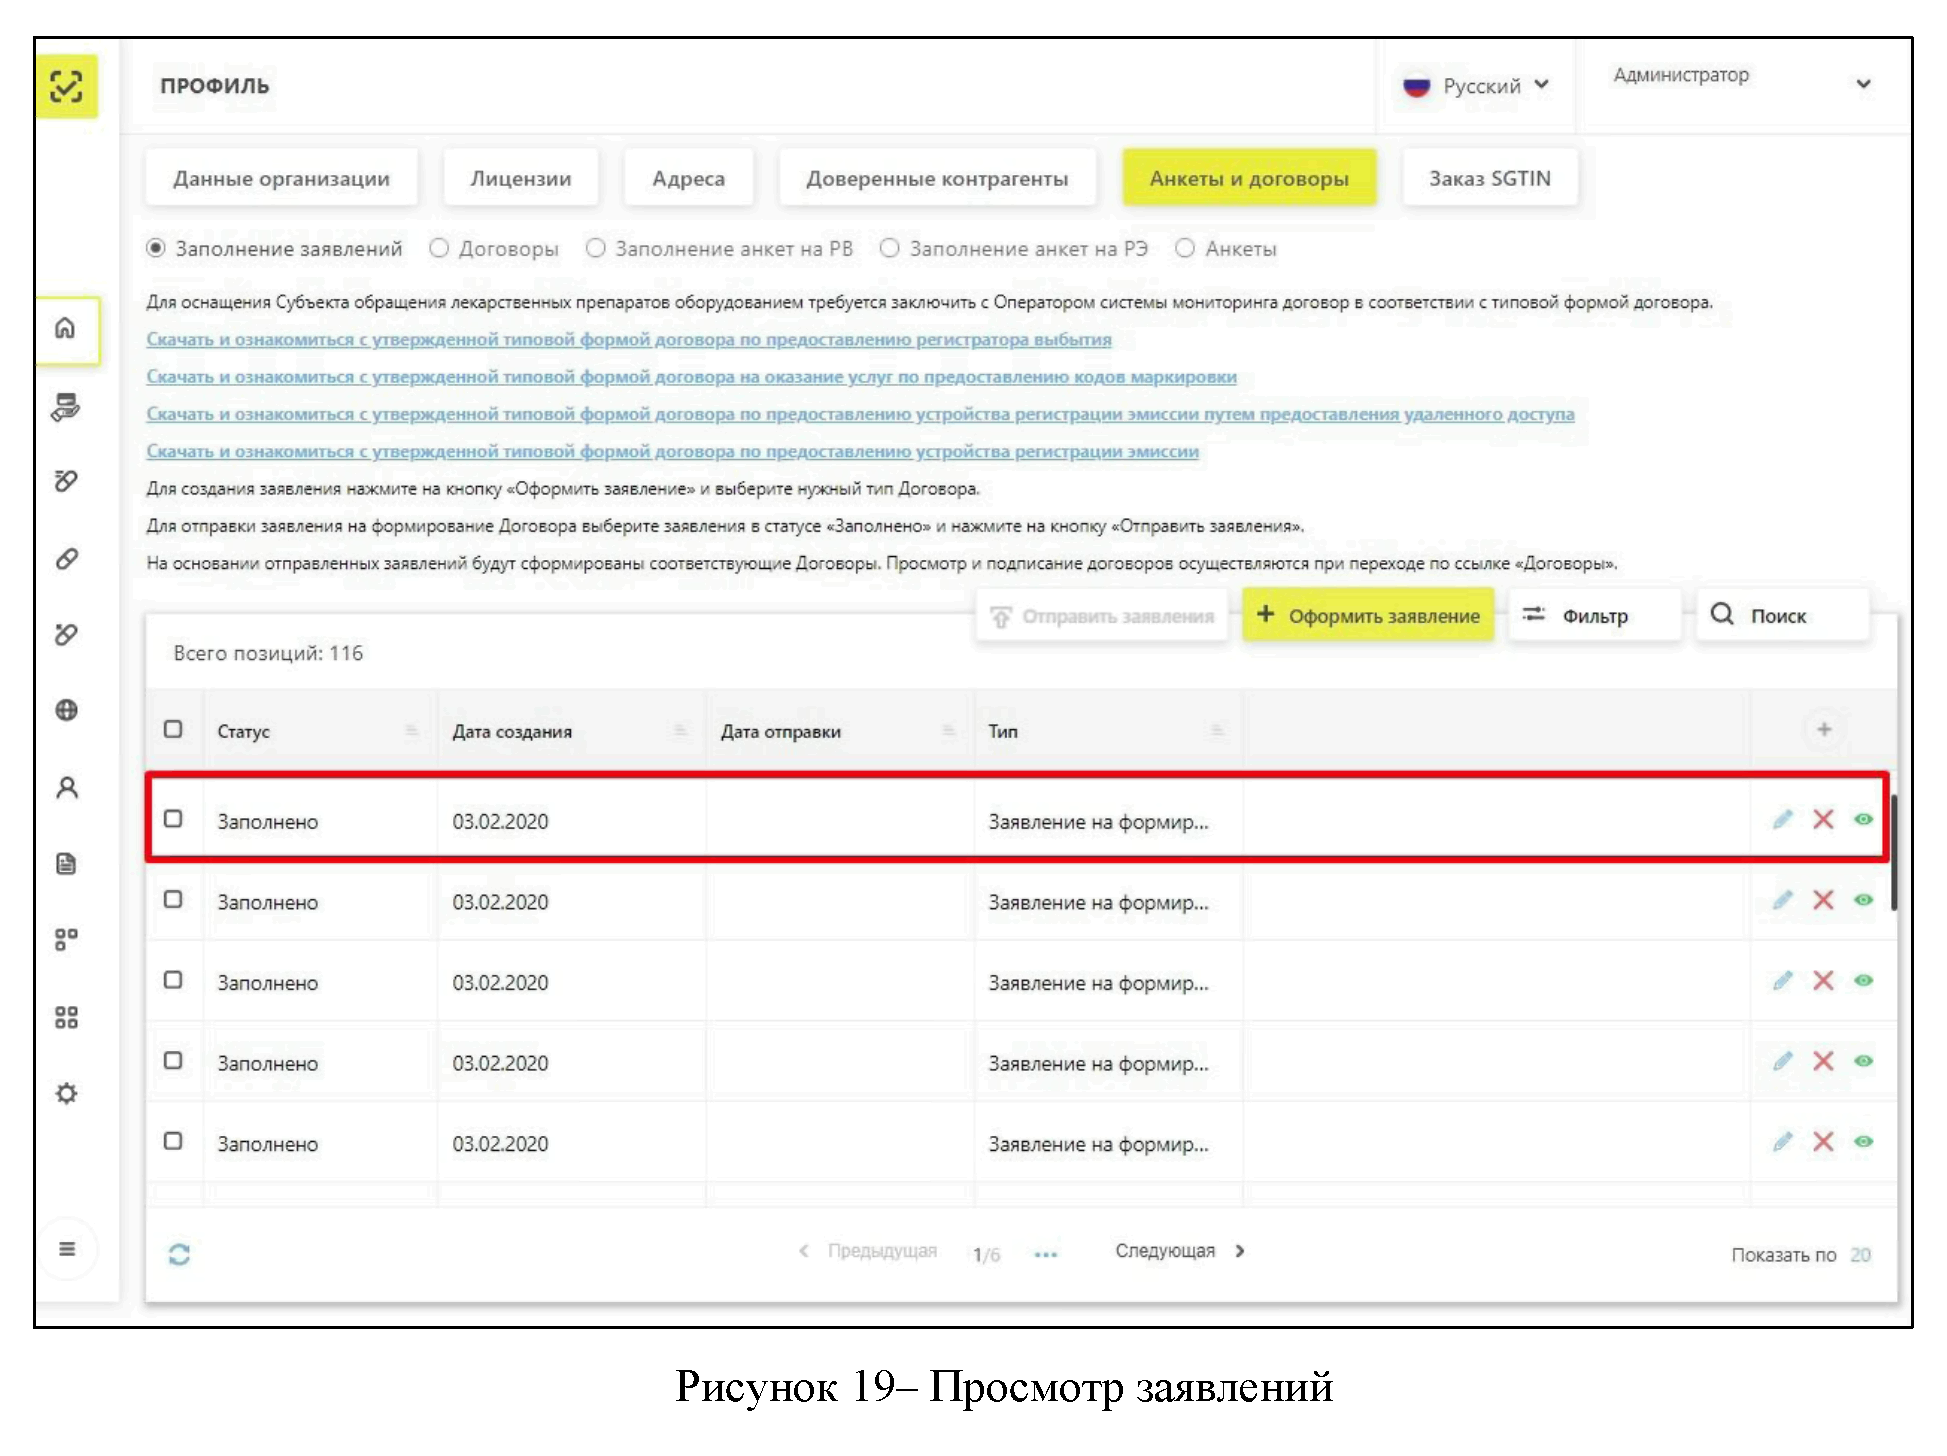Click the home icon in left sidebar
This screenshot has width=1947, height=1456.
(65, 328)
